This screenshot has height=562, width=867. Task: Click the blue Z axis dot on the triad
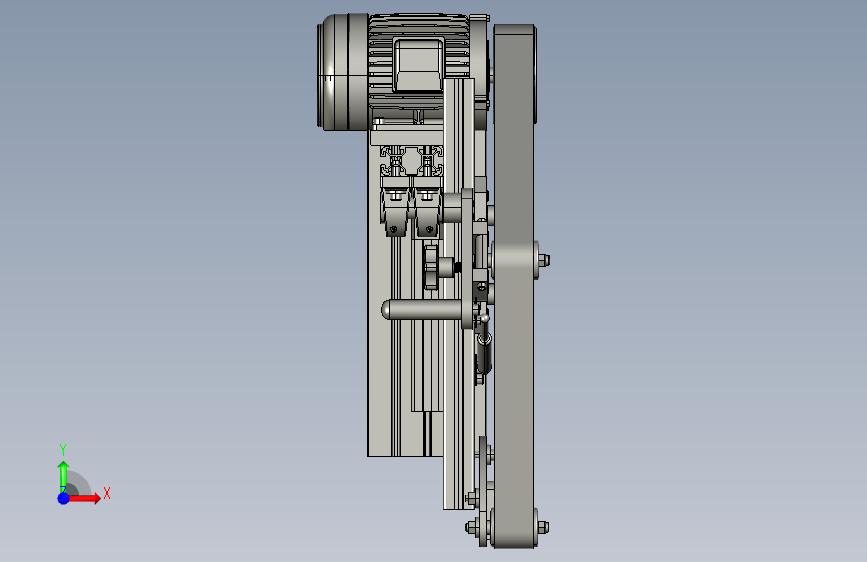click(x=63, y=498)
